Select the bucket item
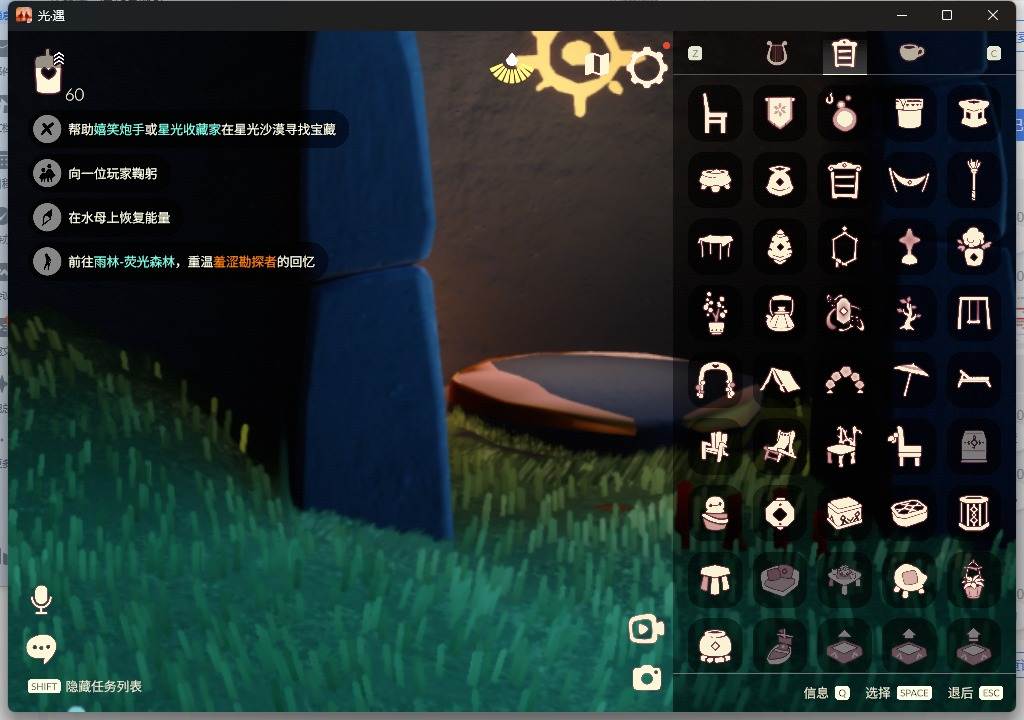The height and width of the screenshot is (720, 1024). [x=909, y=113]
